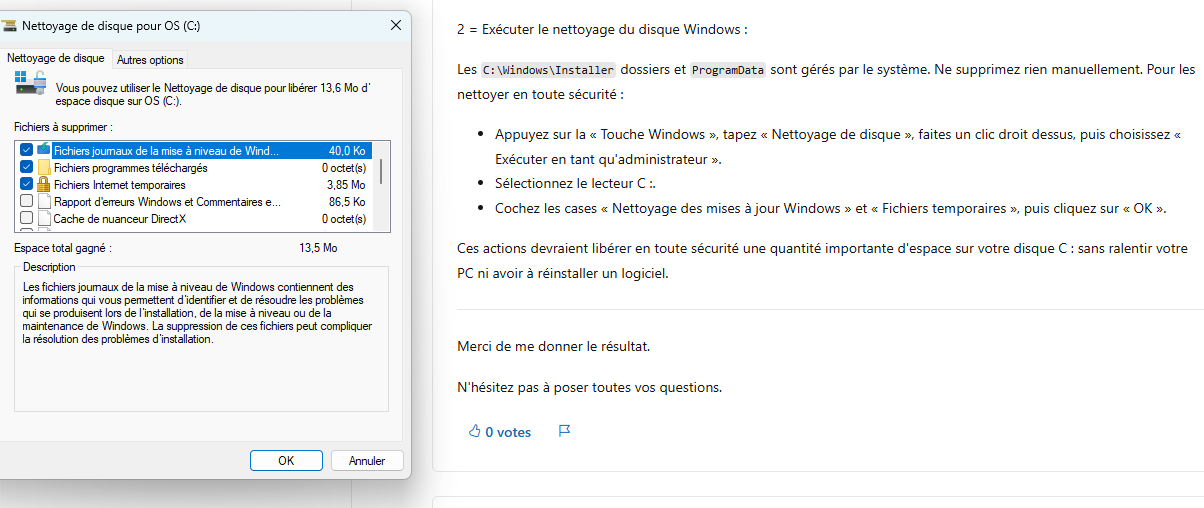
Task: Click the Fichiers à supprimer label
Action: point(63,128)
